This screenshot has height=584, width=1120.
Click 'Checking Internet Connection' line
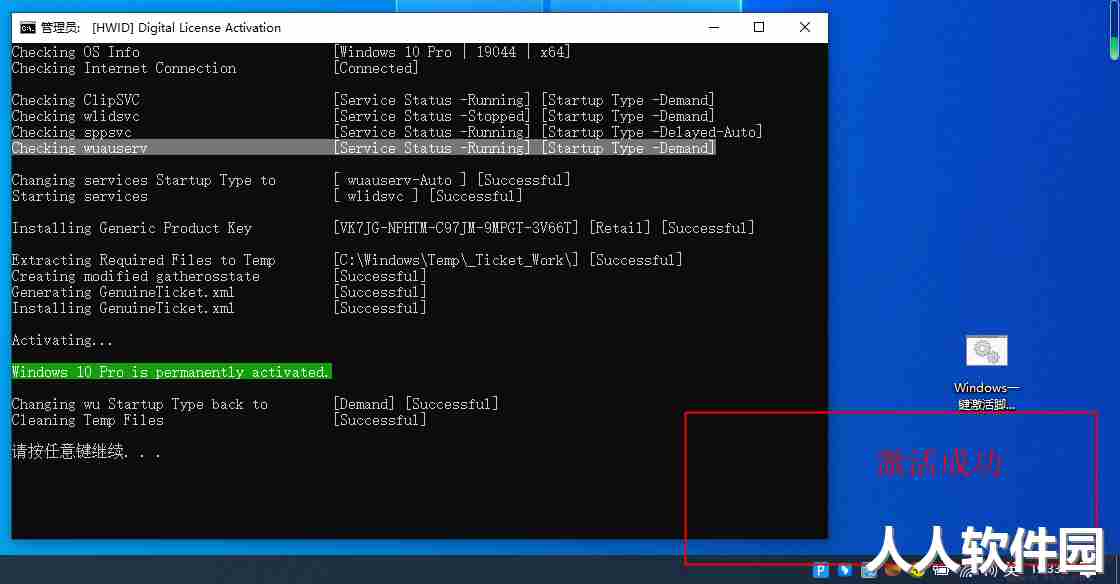(x=124, y=69)
